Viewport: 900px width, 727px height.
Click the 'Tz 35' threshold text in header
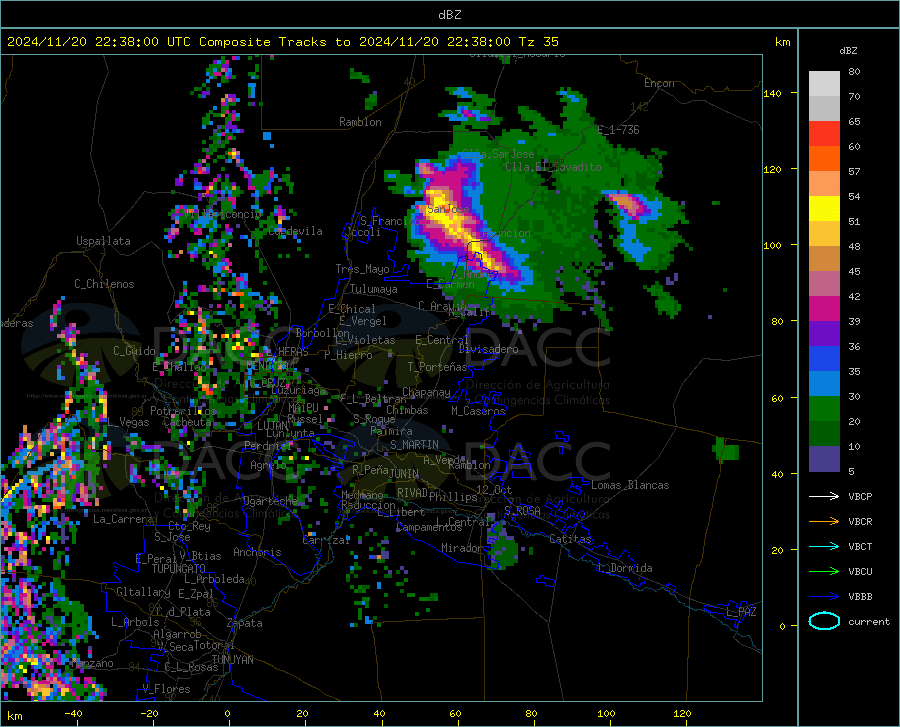(x=538, y=42)
